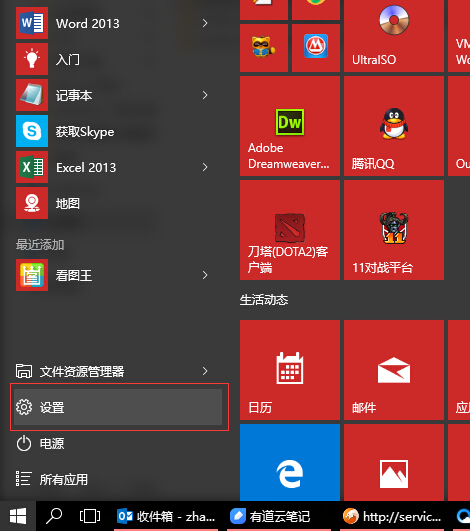Image resolution: width=470 pixels, height=531 pixels.
Task: Launch Excel 2013 icon
Action: (x=32, y=167)
